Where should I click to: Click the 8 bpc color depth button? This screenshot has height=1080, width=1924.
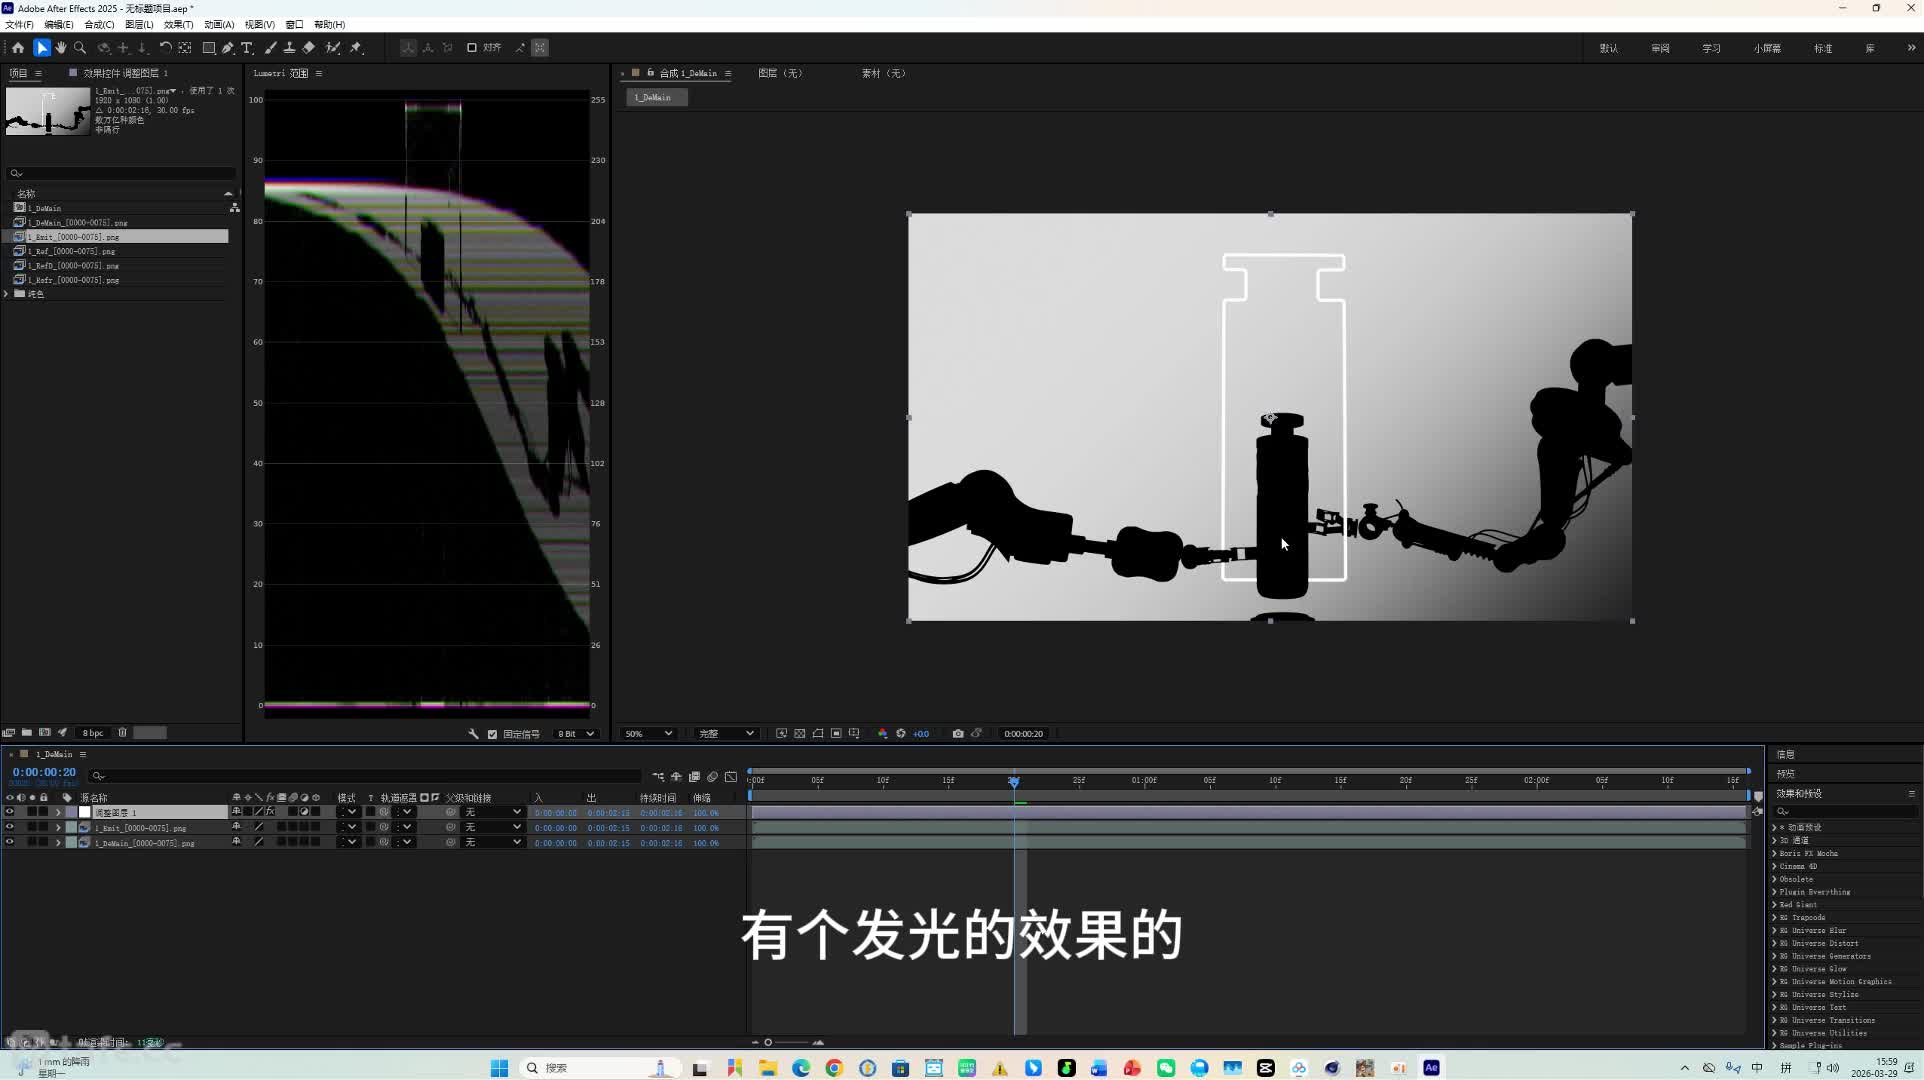pos(93,733)
